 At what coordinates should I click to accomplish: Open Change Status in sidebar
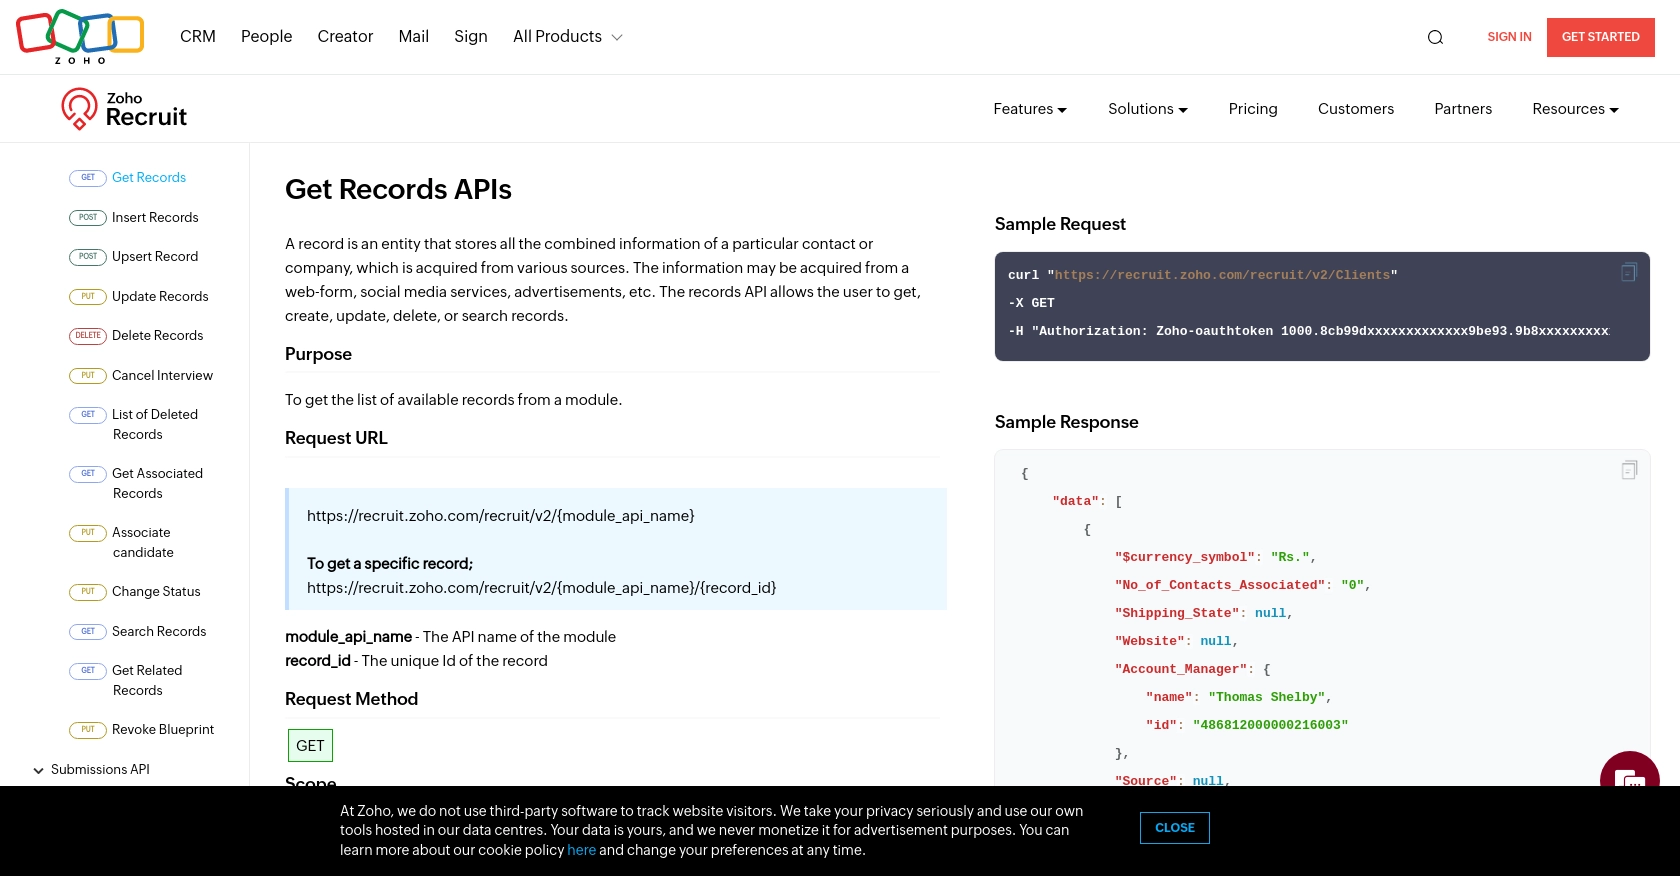click(x=156, y=592)
